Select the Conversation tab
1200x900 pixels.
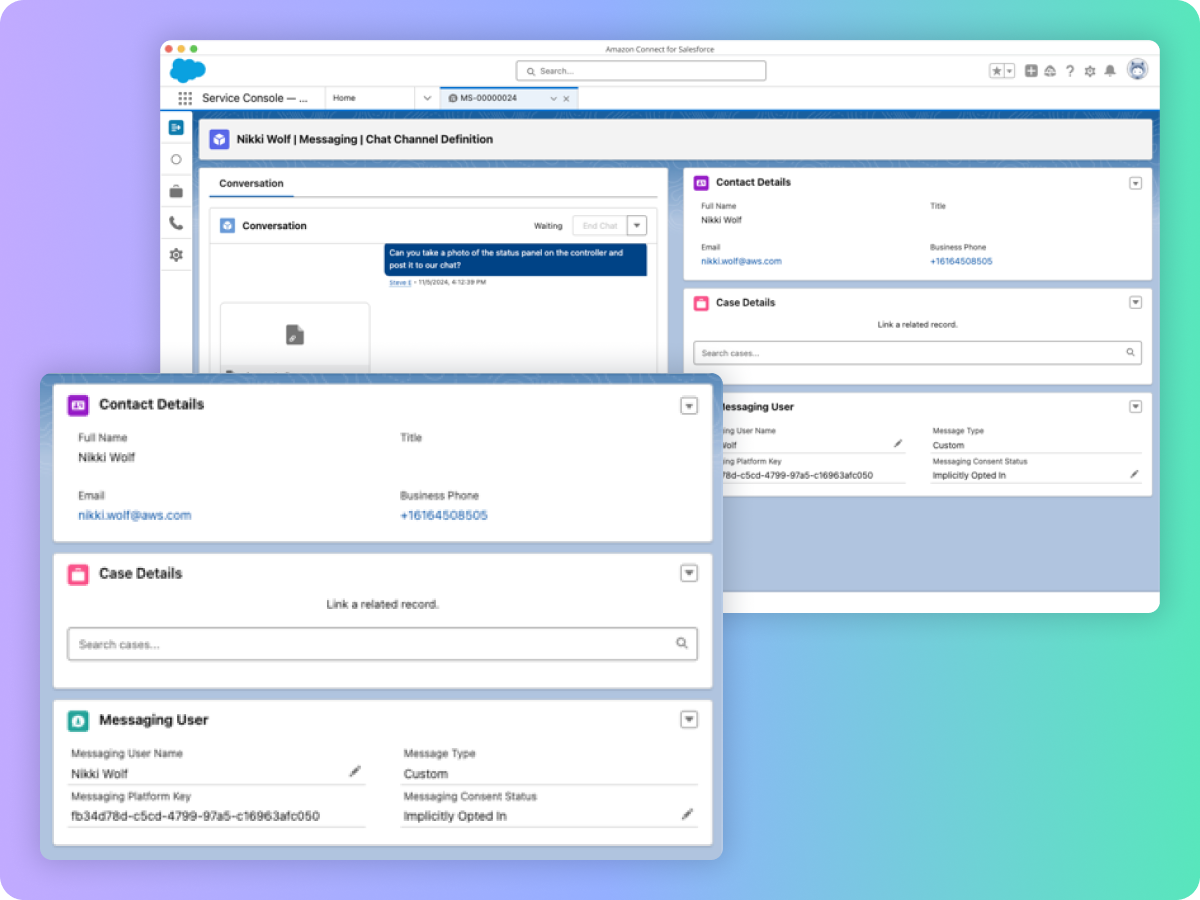(x=251, y=183)
